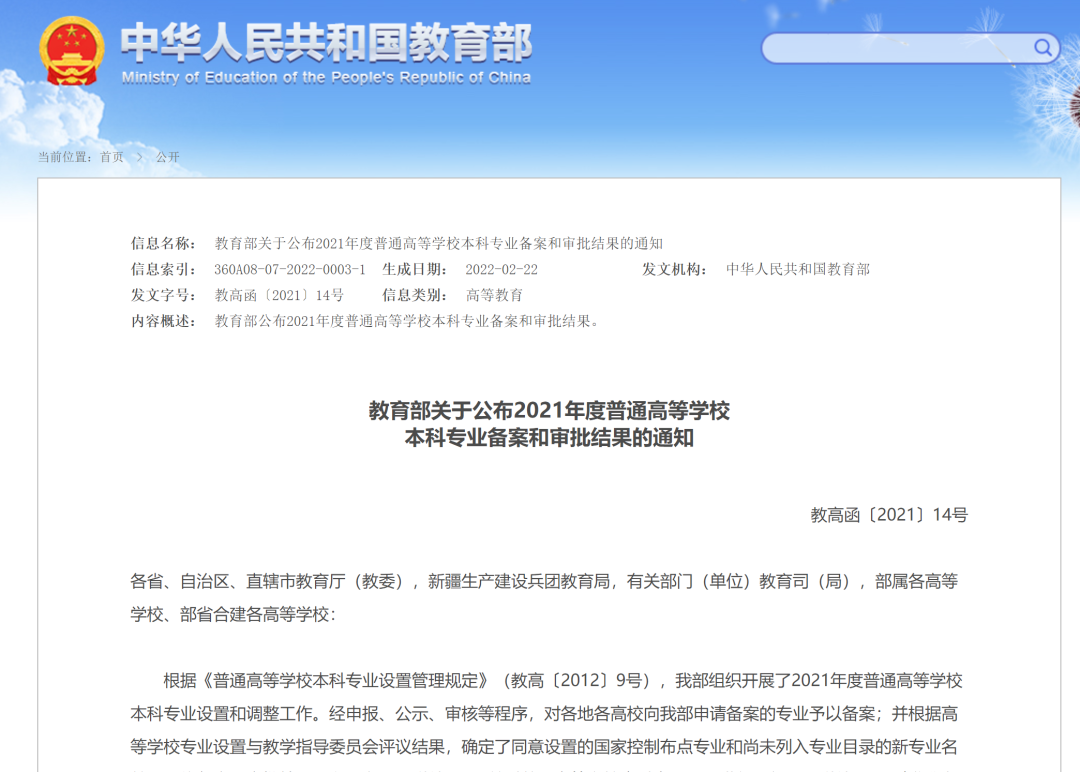Click 教高函〔2021〕14号 beside 发文字号
This screenshot has height=772, width=1080.
(x=279, y=295)
